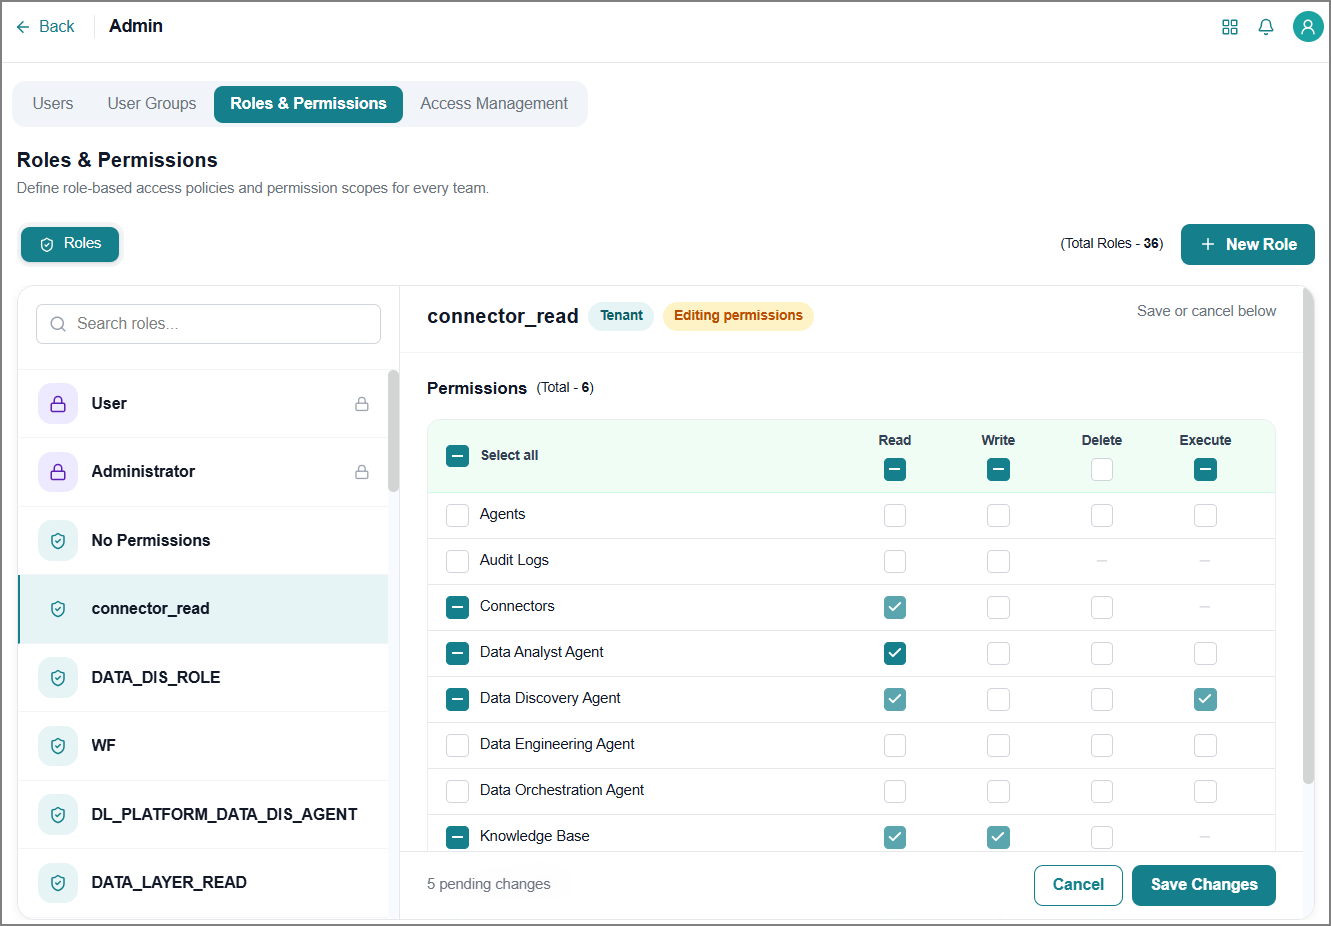Toggle the Read column header checkbox
Image resolution: width=1331 pixels, height=926 pixels.
point(895,469)
